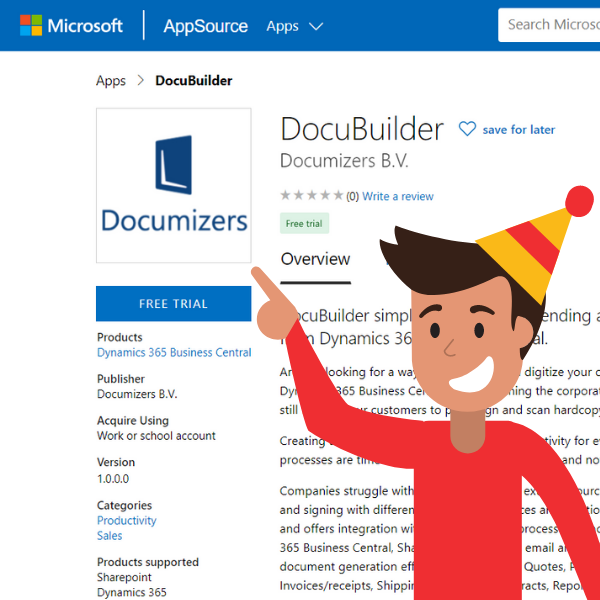Open Dynamics 365 Business Central product link
The height and width of the screenshot is (600, 600).
(x=174, y=352)
